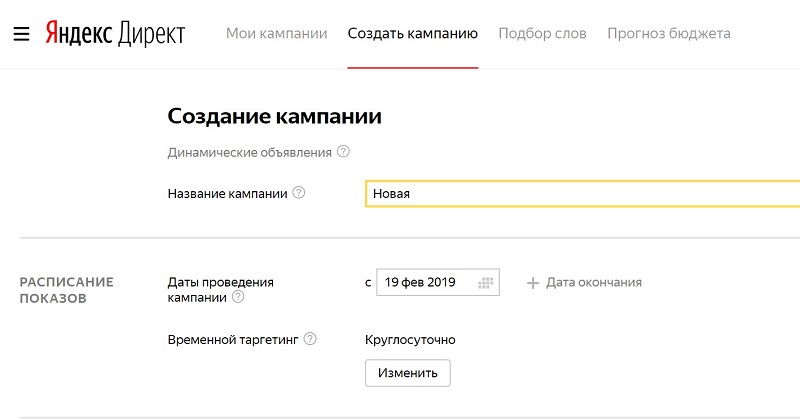Go to Мои кампании tab
Screen dimensions: 800x419
[x=276, y=34]
